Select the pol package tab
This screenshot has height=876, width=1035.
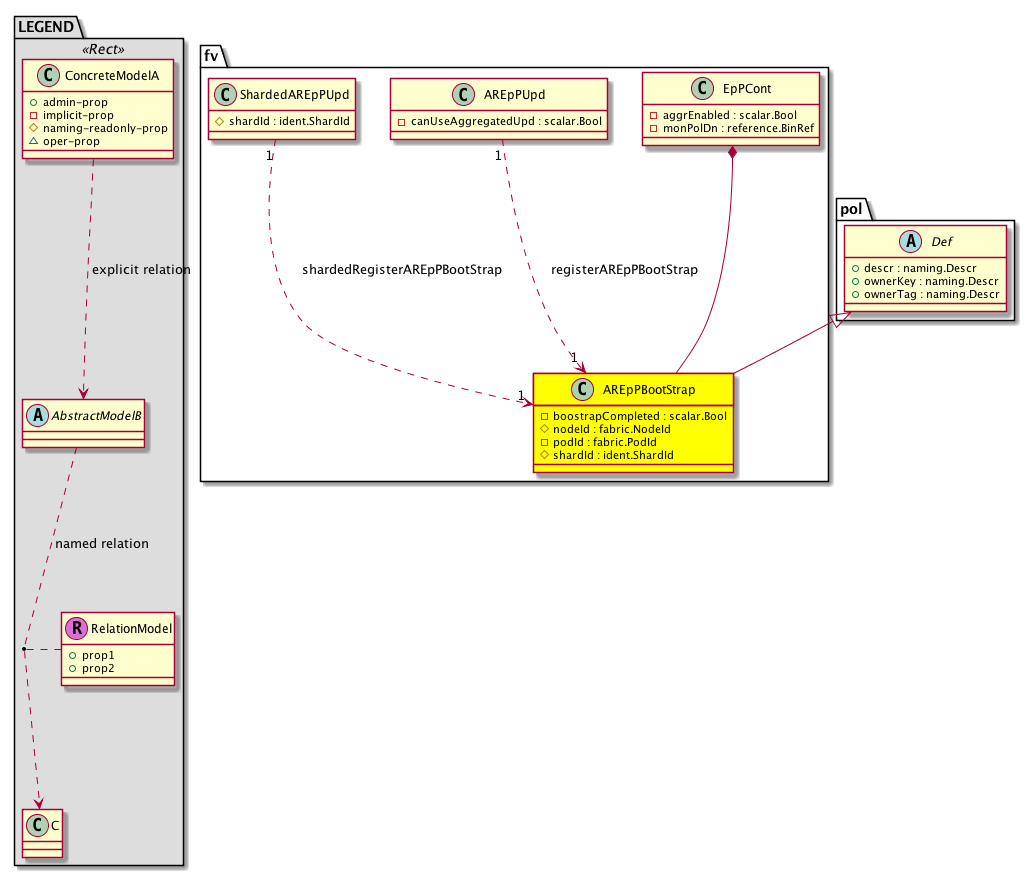pyautogui.click(x=850, y=209)
